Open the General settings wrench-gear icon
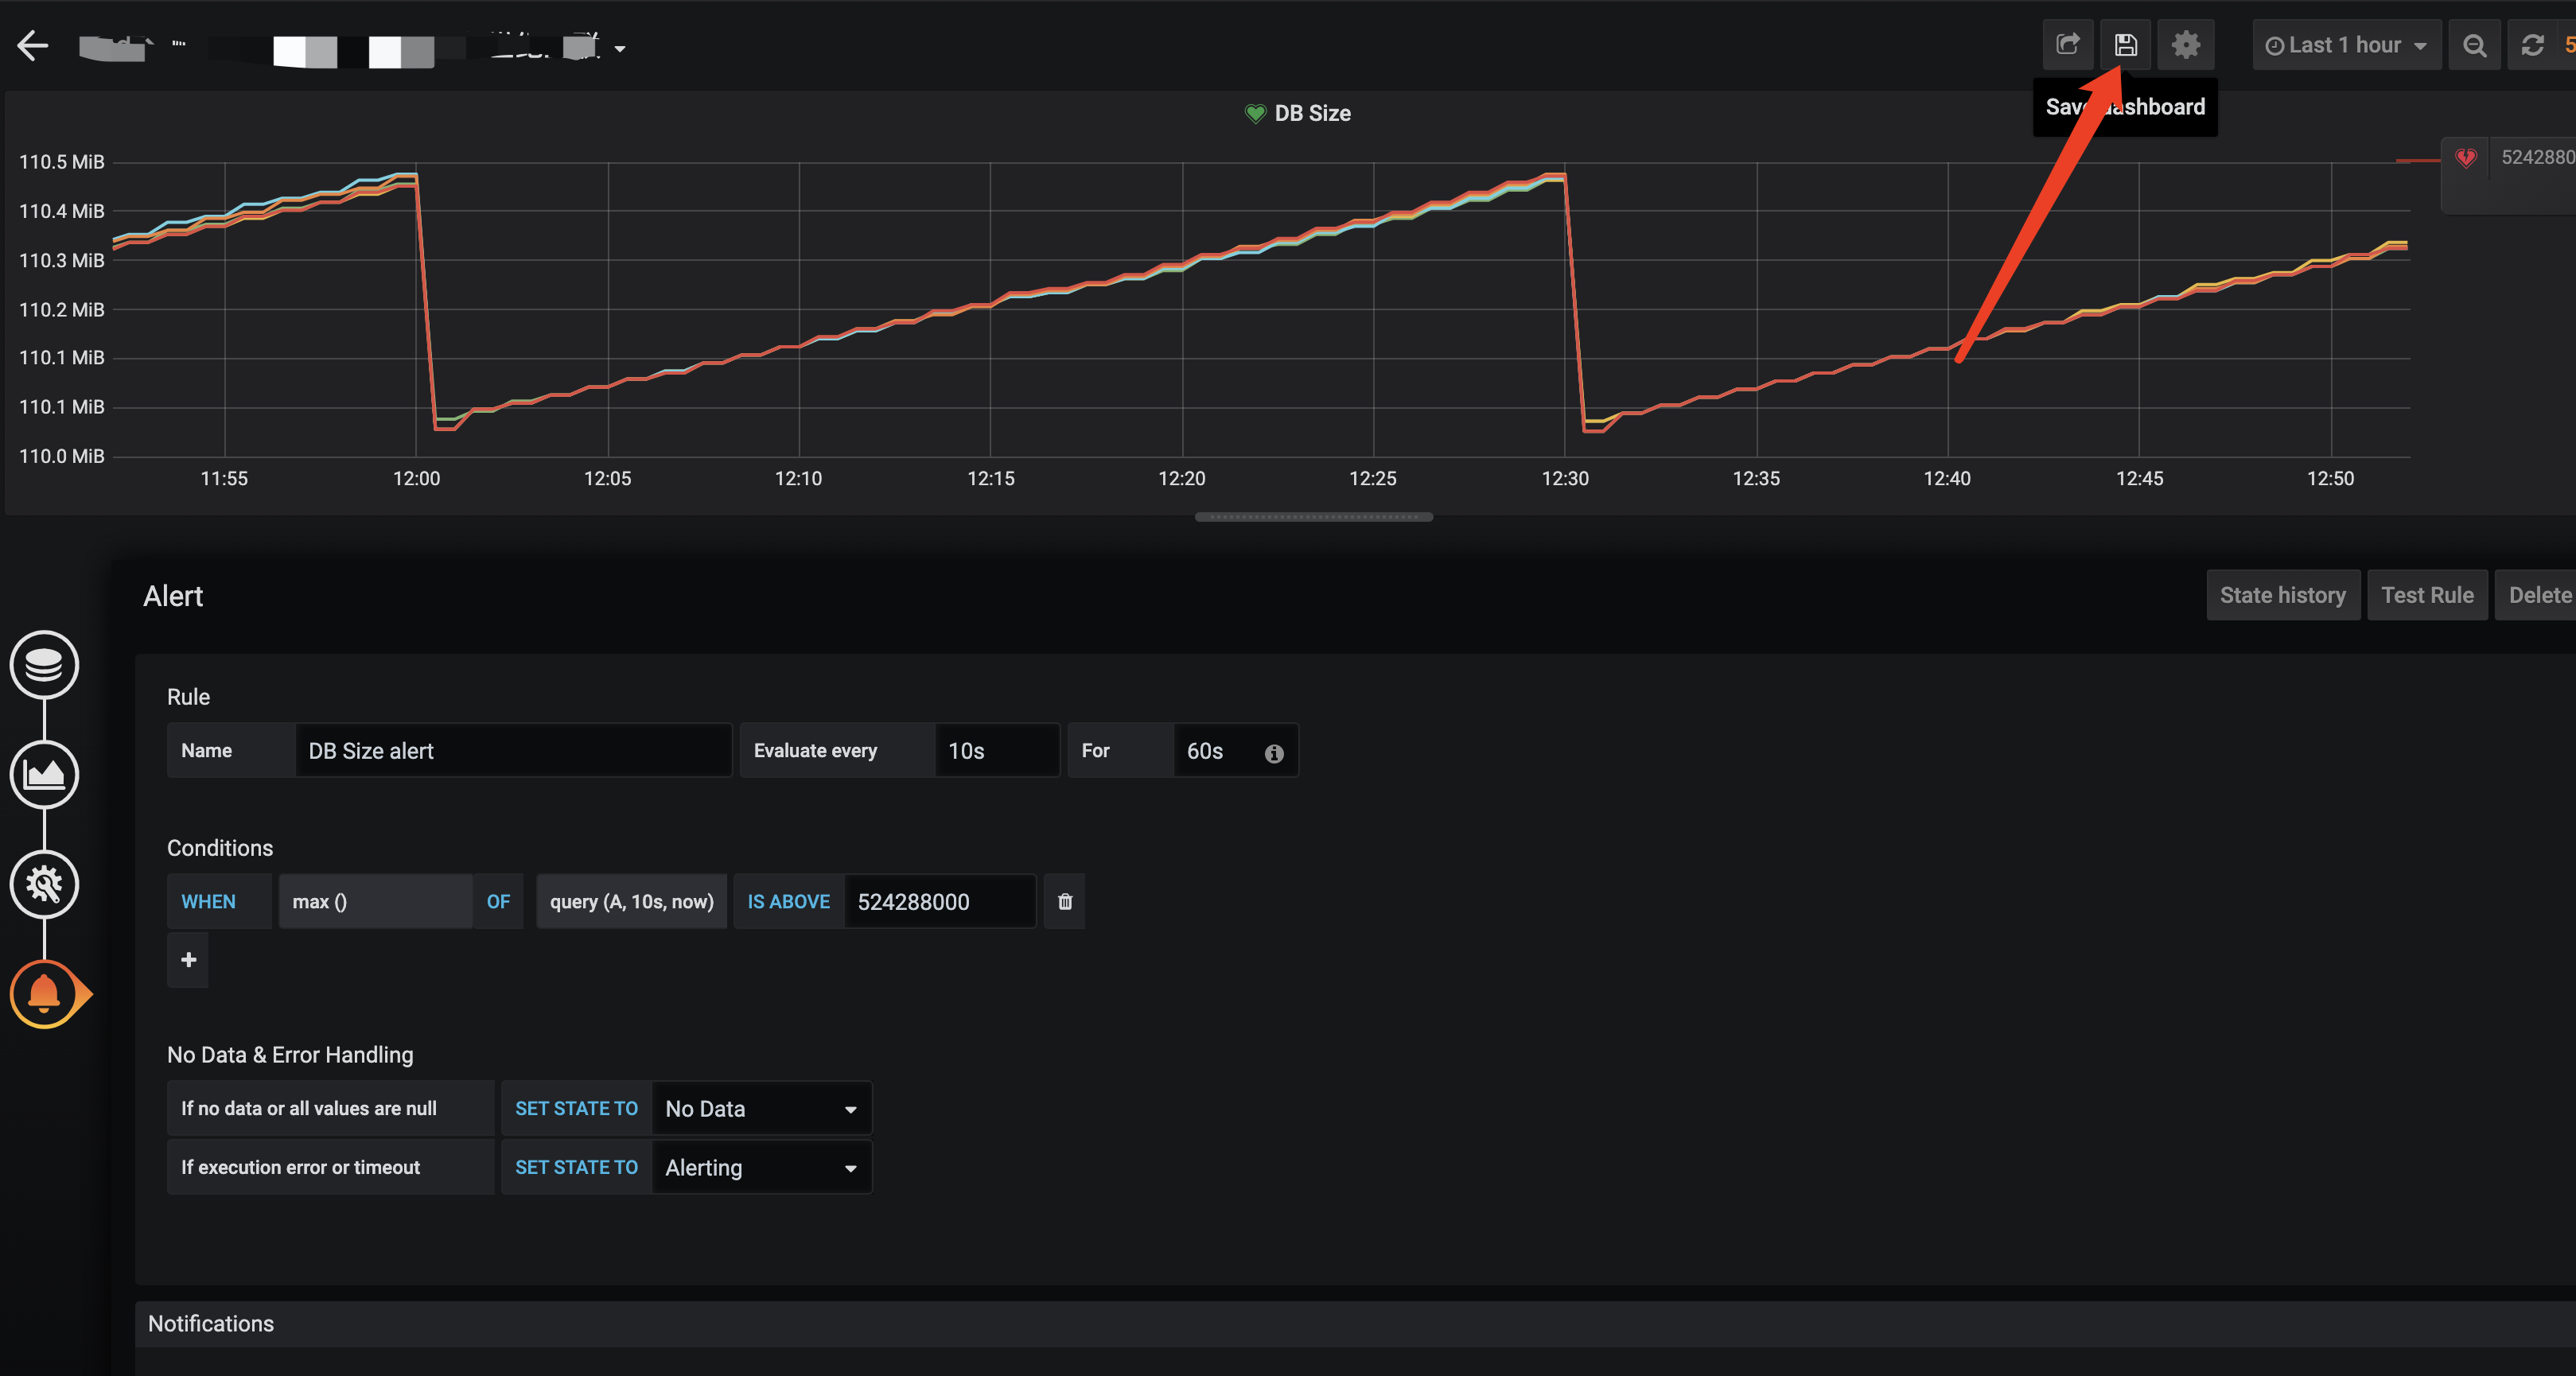 click(44, 884)
